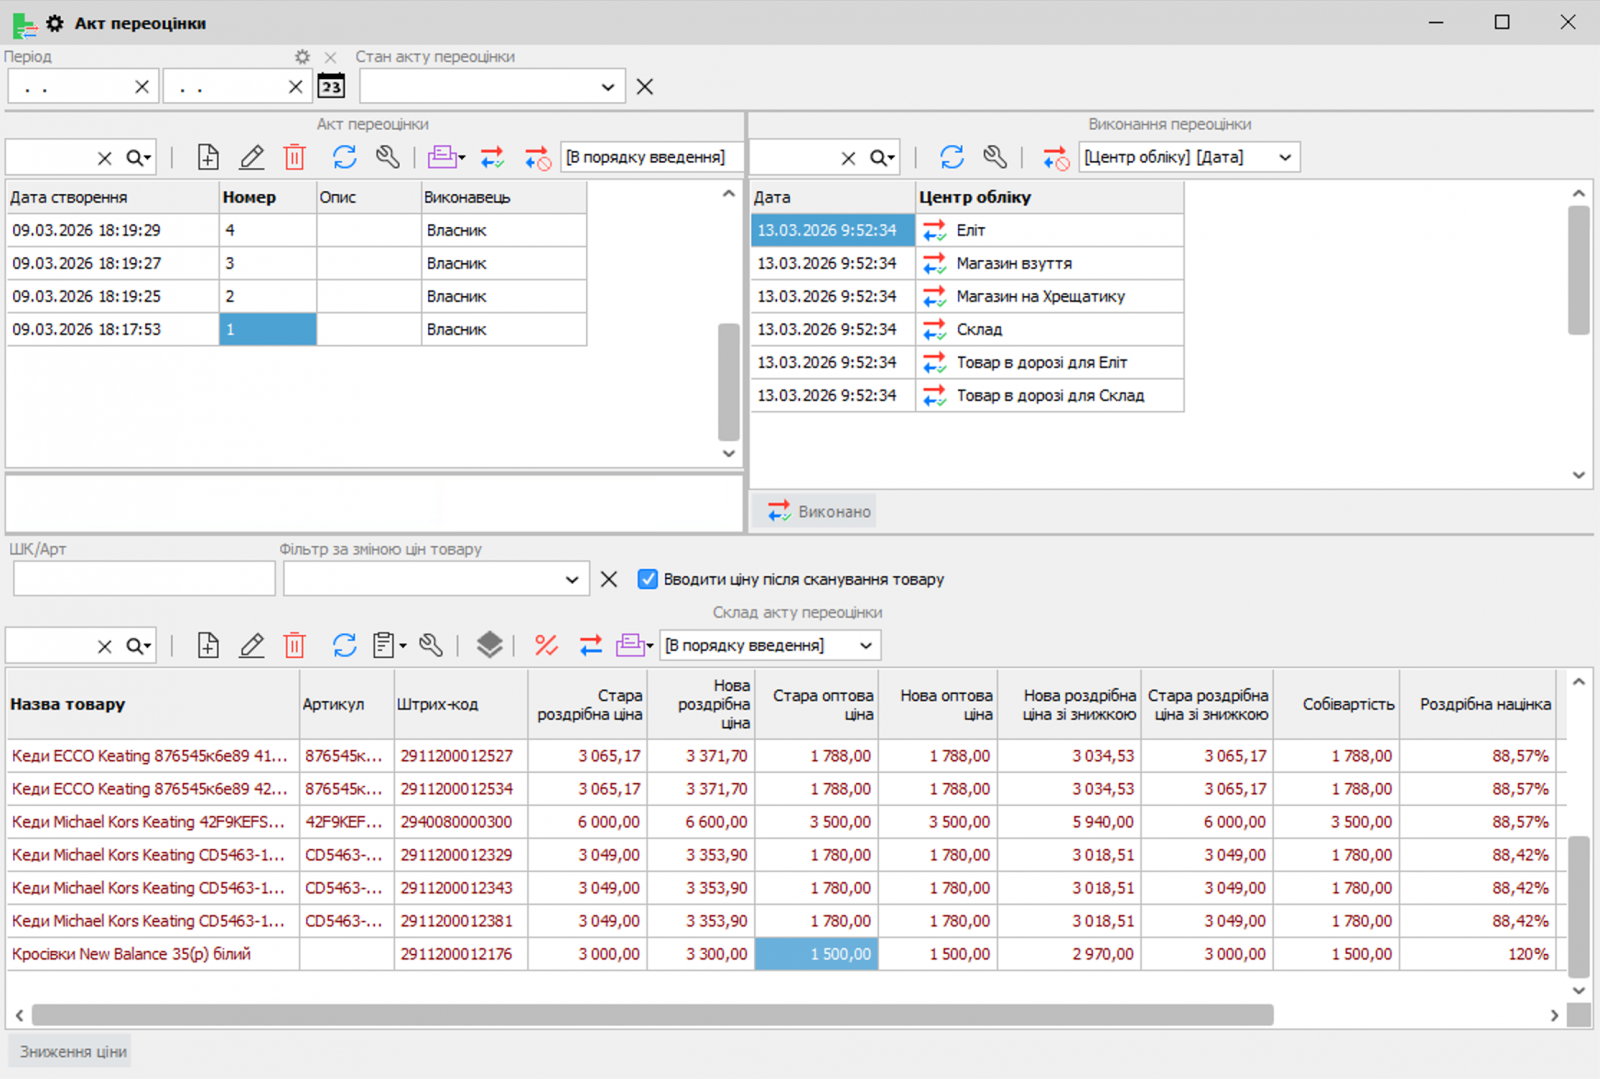Open period settings gear icon
This screenshot has height=1079, width=1600.
click(302, 57)
